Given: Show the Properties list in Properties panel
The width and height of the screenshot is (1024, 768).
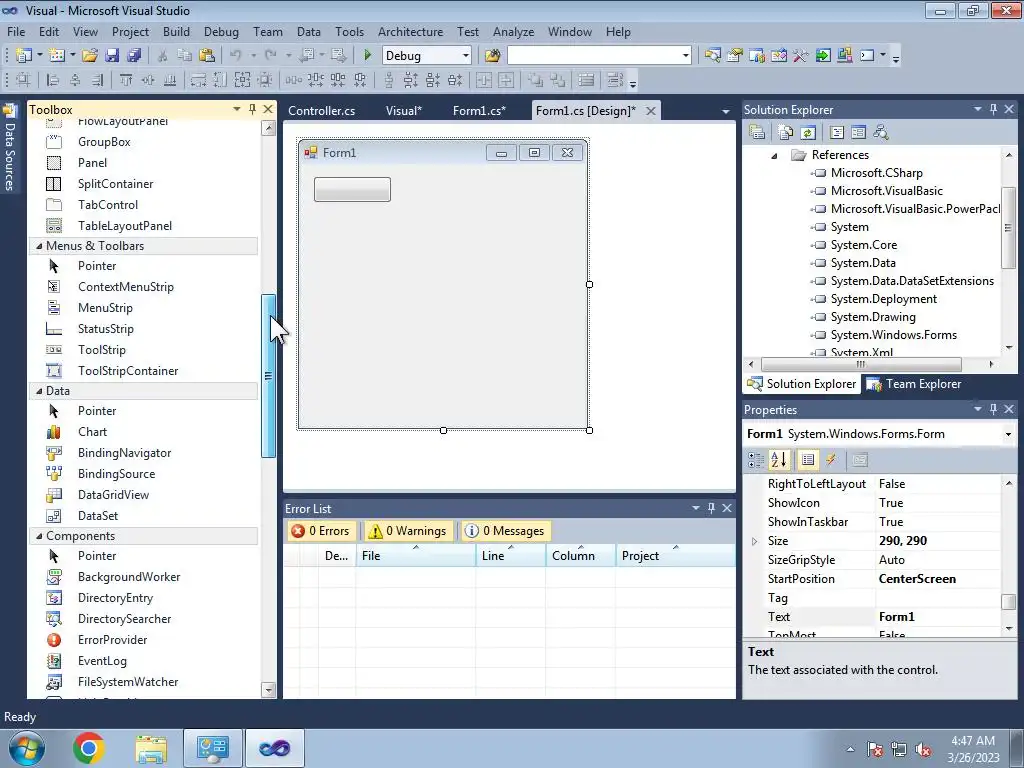Looking at the screenshot, I should (x=808, y=460).
